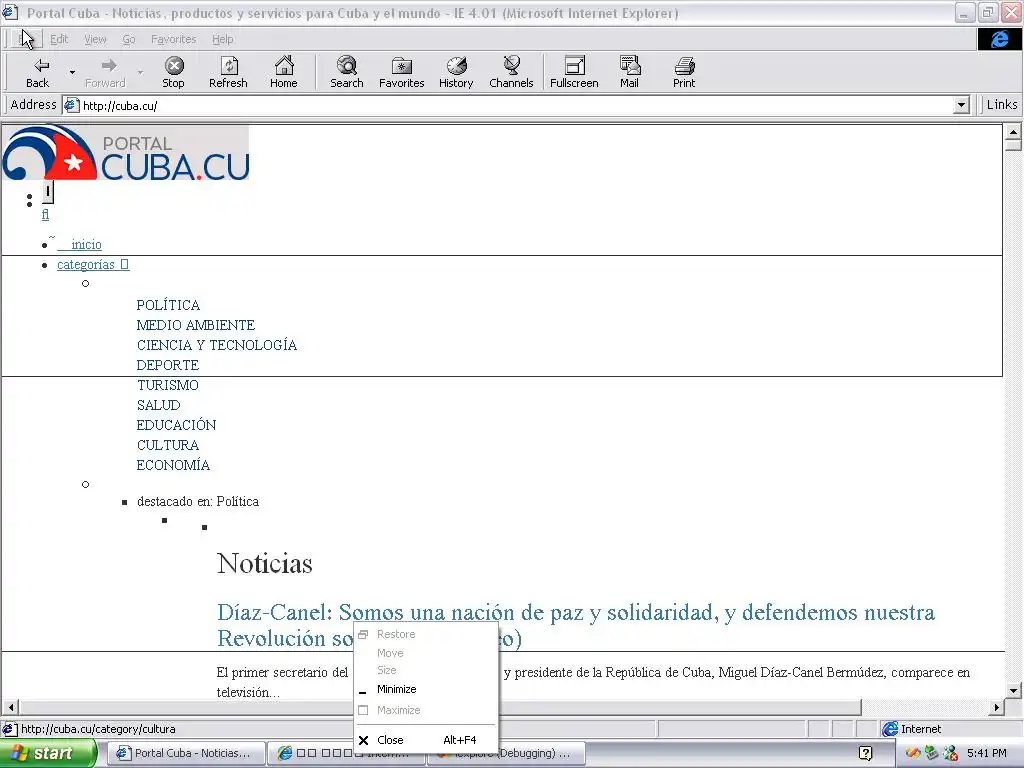Select the EDUCACIÓN category
This screenshot has width=1024, height=768.
click(176, 425)
